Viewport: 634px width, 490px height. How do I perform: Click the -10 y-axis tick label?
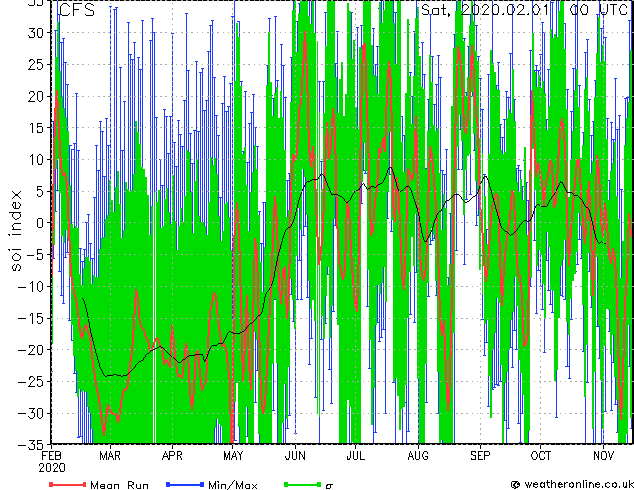[x=28, y=287]
